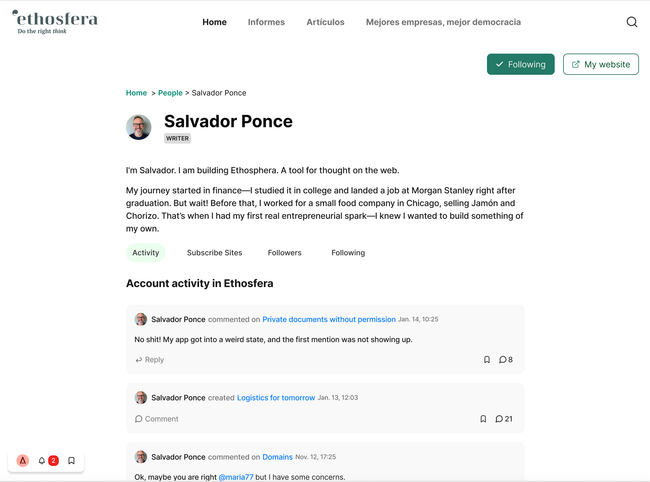Select the Following profile tab
The width and height of the screenshot is (650, 482).
point(348,253)
